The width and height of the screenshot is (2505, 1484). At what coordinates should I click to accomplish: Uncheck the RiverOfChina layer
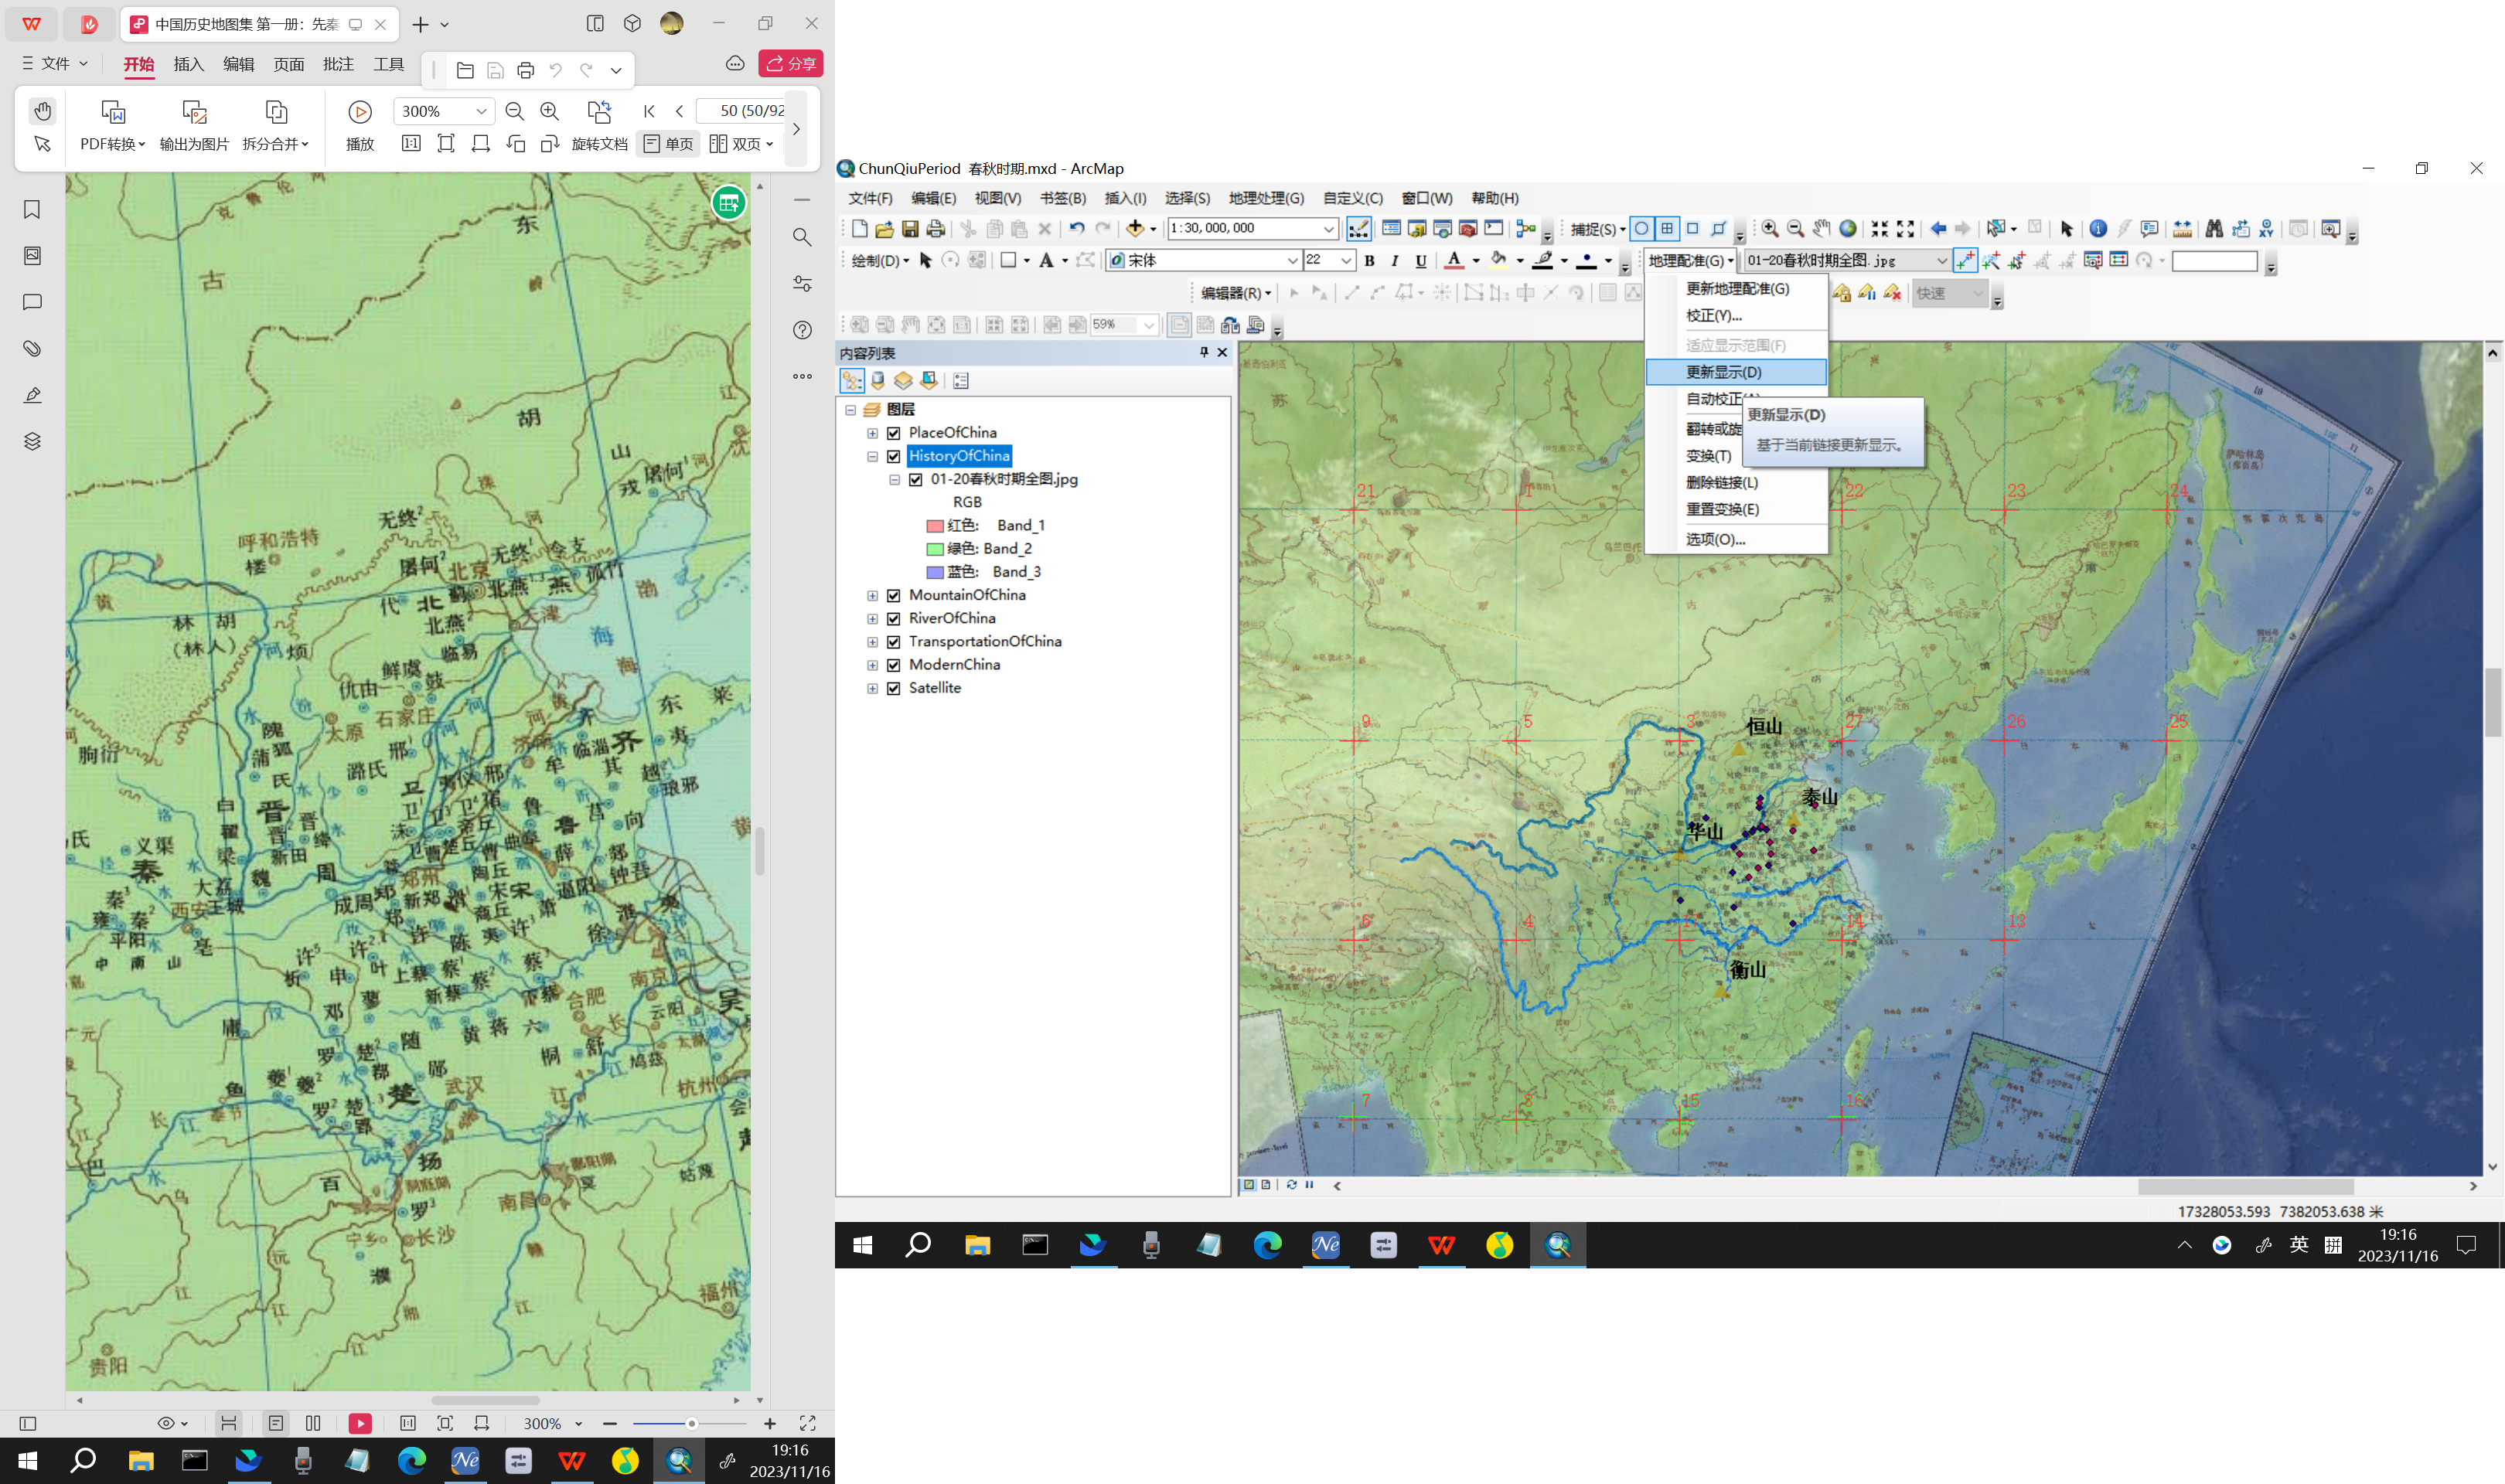tap(894, 619)
